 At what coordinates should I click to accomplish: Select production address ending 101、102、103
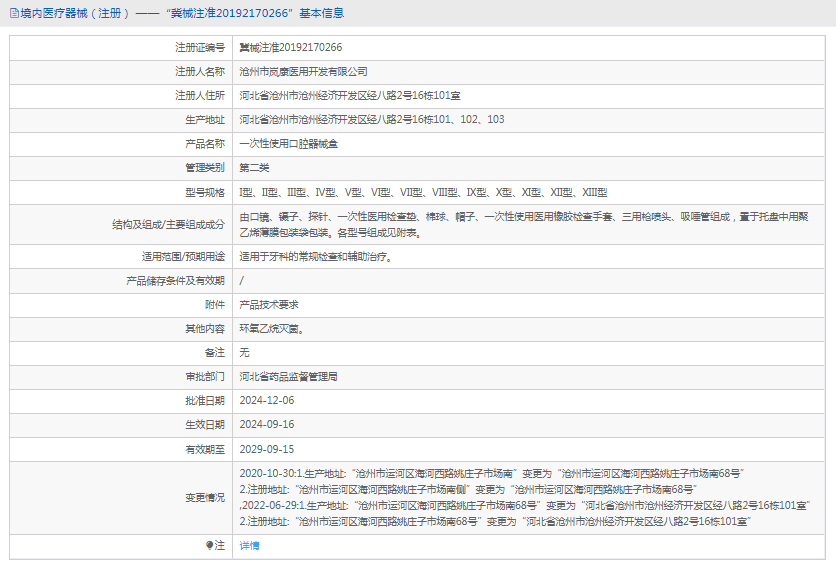pyautogui.click(x=372, y=119)
